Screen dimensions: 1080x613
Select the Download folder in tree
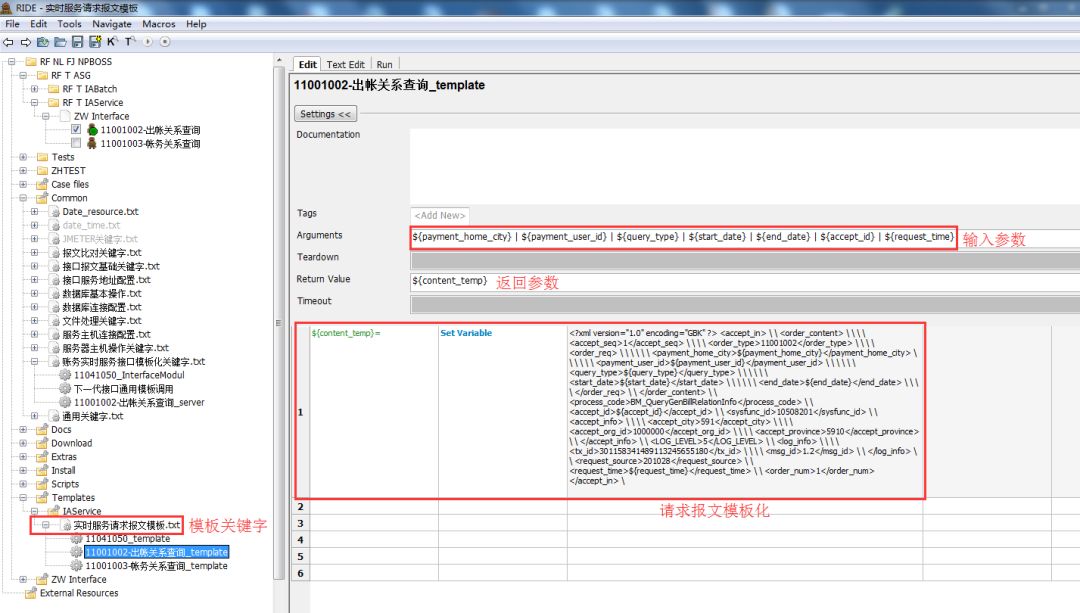[71, 443]
